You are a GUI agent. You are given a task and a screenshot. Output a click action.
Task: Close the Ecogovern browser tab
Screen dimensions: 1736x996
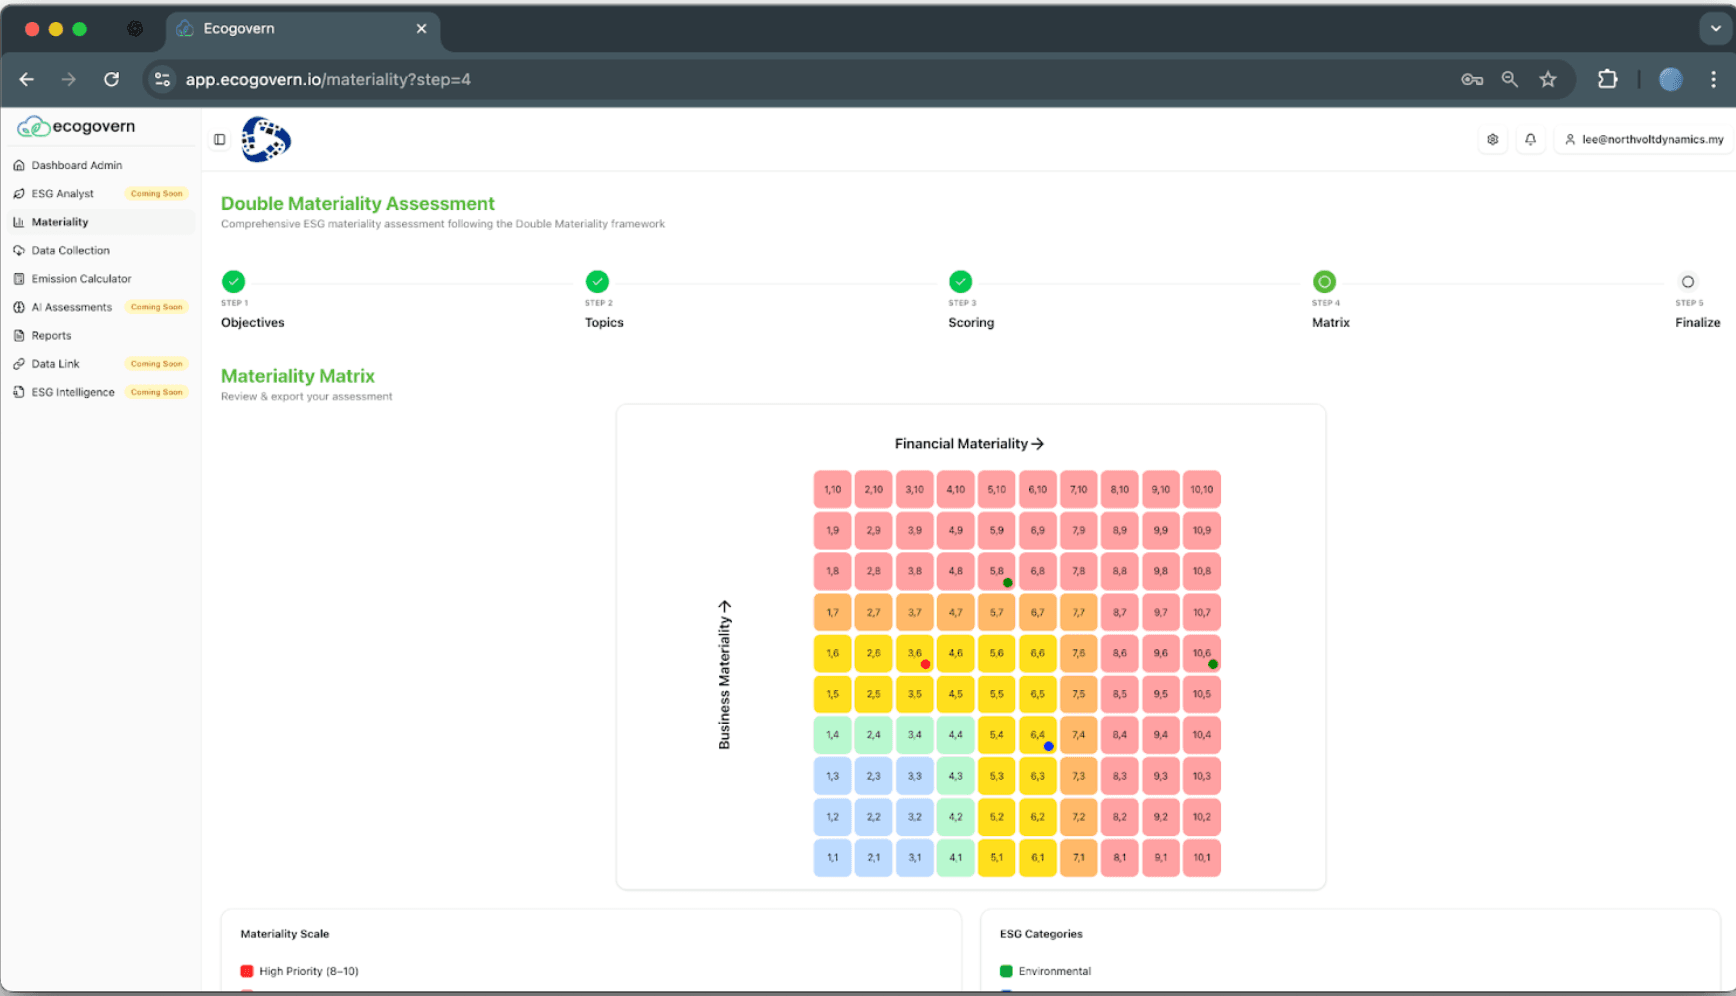(421, 29)
